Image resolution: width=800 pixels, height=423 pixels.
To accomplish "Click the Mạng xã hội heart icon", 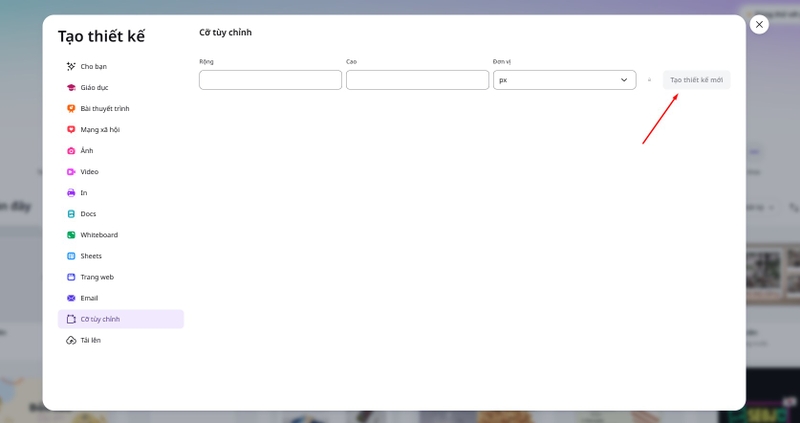I will click(71, 130).
